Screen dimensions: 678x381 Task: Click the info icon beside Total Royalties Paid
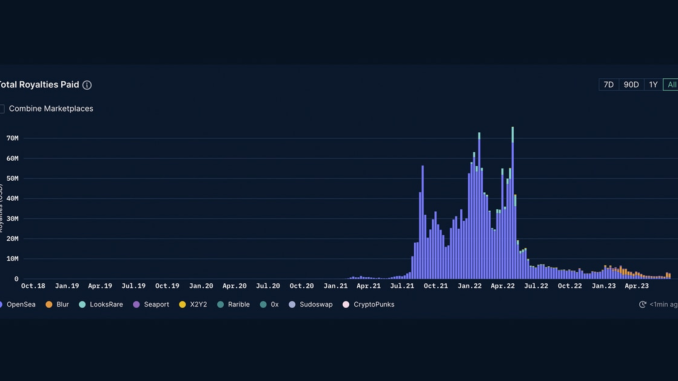87,85
